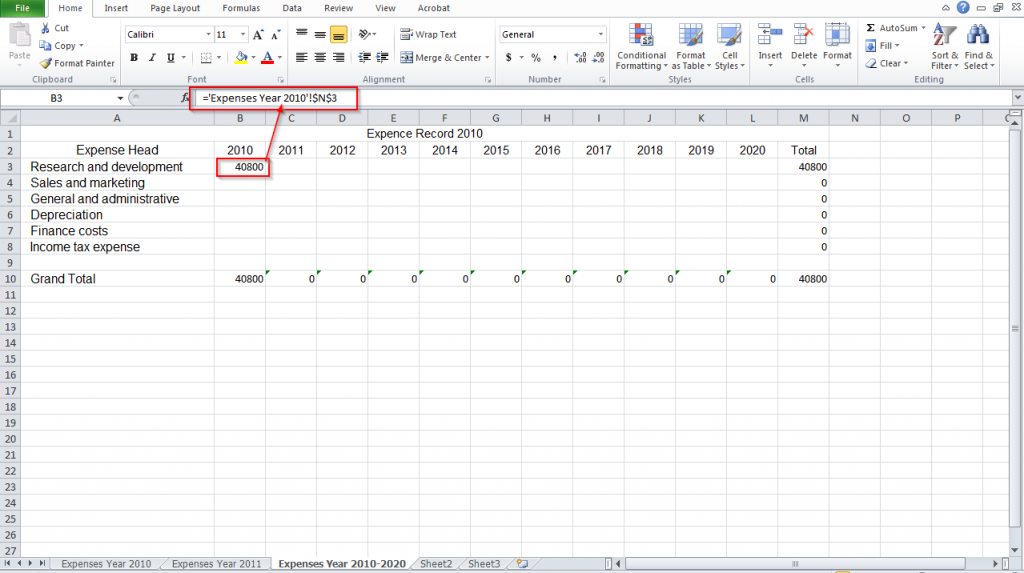Toggle Underline formatting

pos(170,57)
